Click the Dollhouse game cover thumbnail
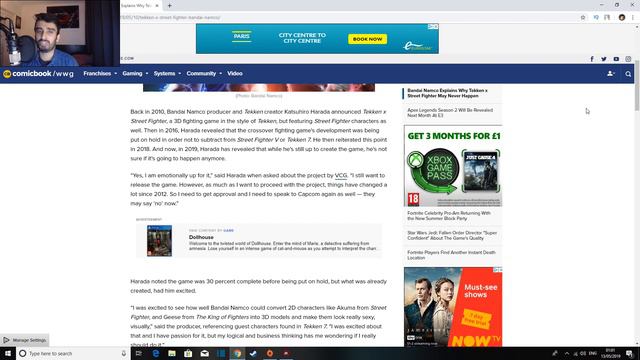The height and width of the screenshot is (360, 640). 159,241
